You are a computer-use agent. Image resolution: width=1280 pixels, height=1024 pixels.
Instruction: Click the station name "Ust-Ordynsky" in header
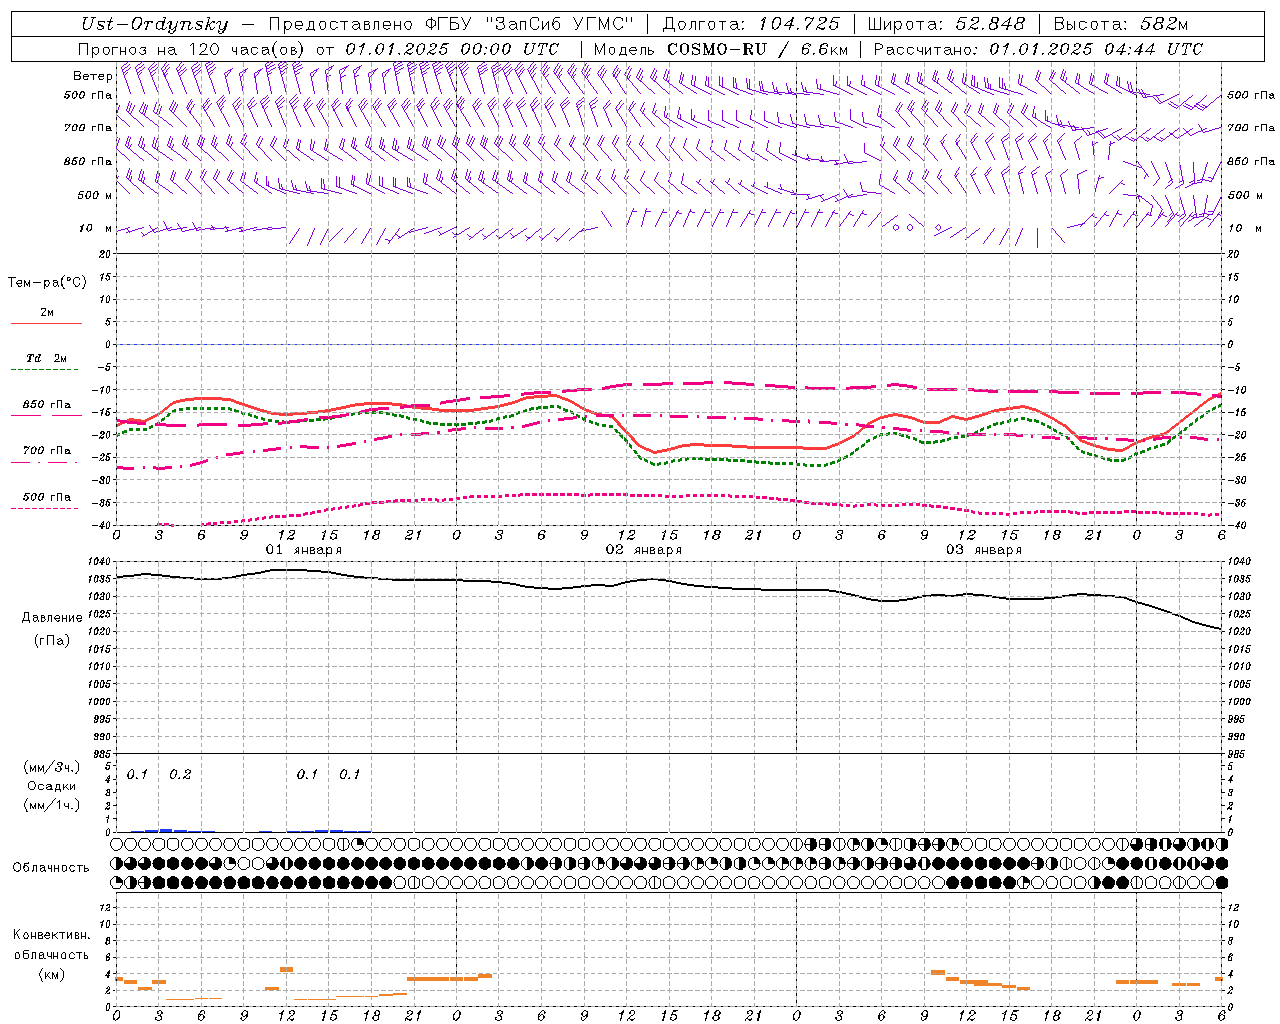(x=155, y=24)
